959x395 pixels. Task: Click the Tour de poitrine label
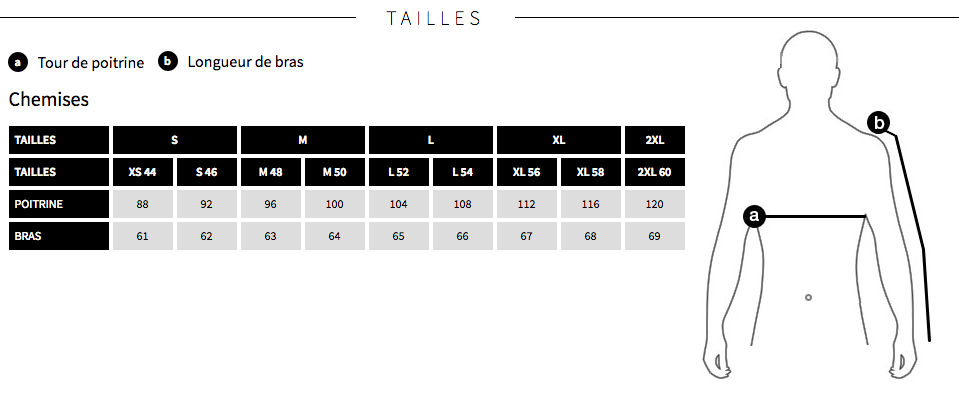[x=91, y=62]
